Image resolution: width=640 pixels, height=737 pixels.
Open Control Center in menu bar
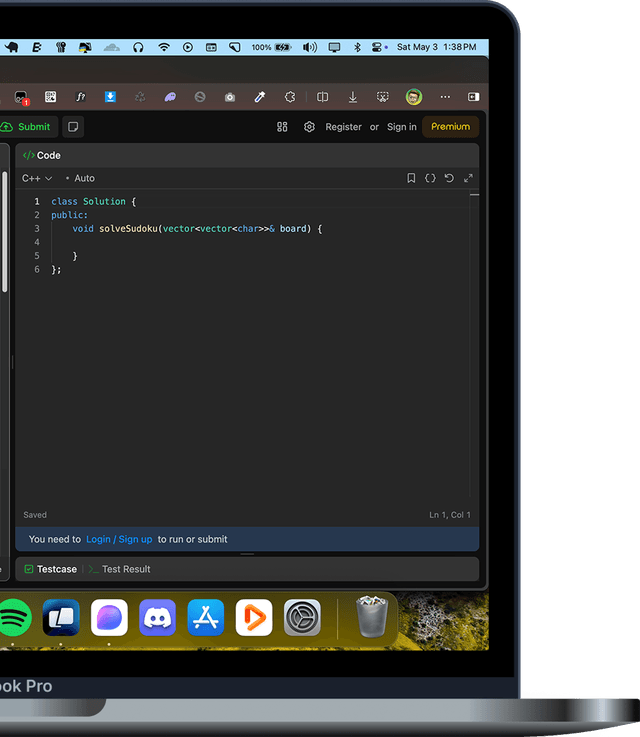pos(377,47)
